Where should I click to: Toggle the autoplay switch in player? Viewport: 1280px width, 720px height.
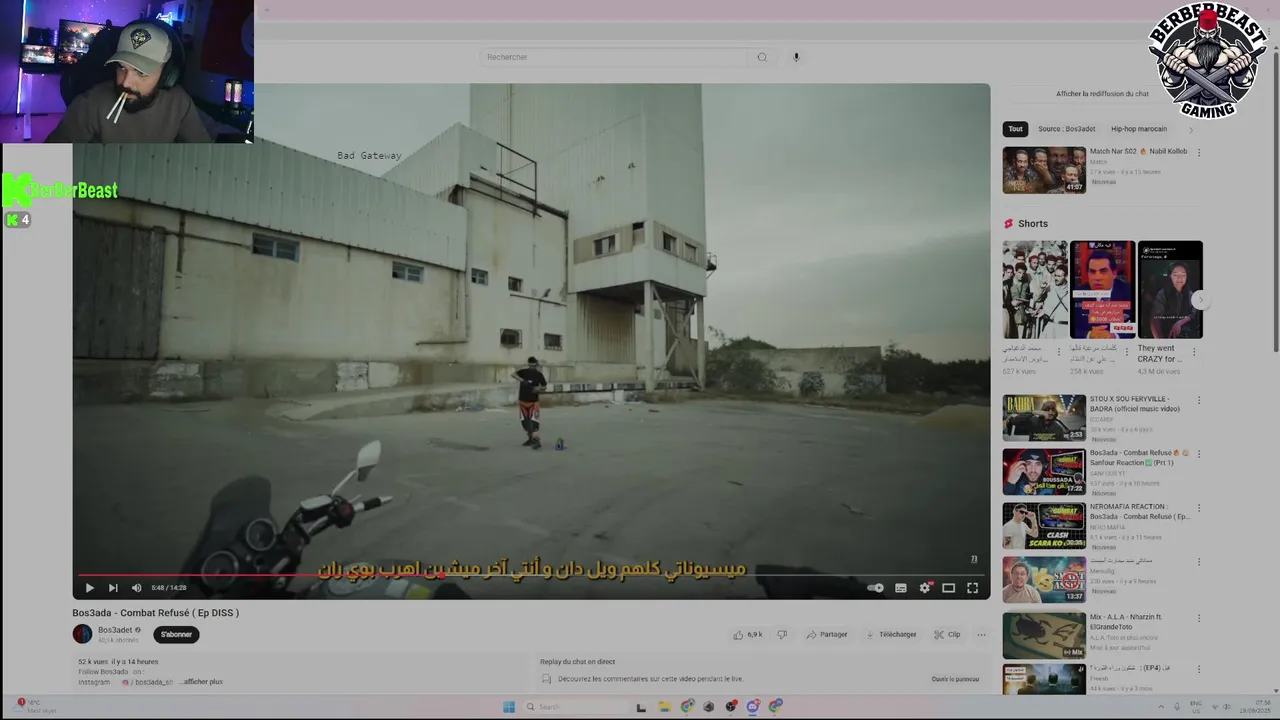[875, 588]
